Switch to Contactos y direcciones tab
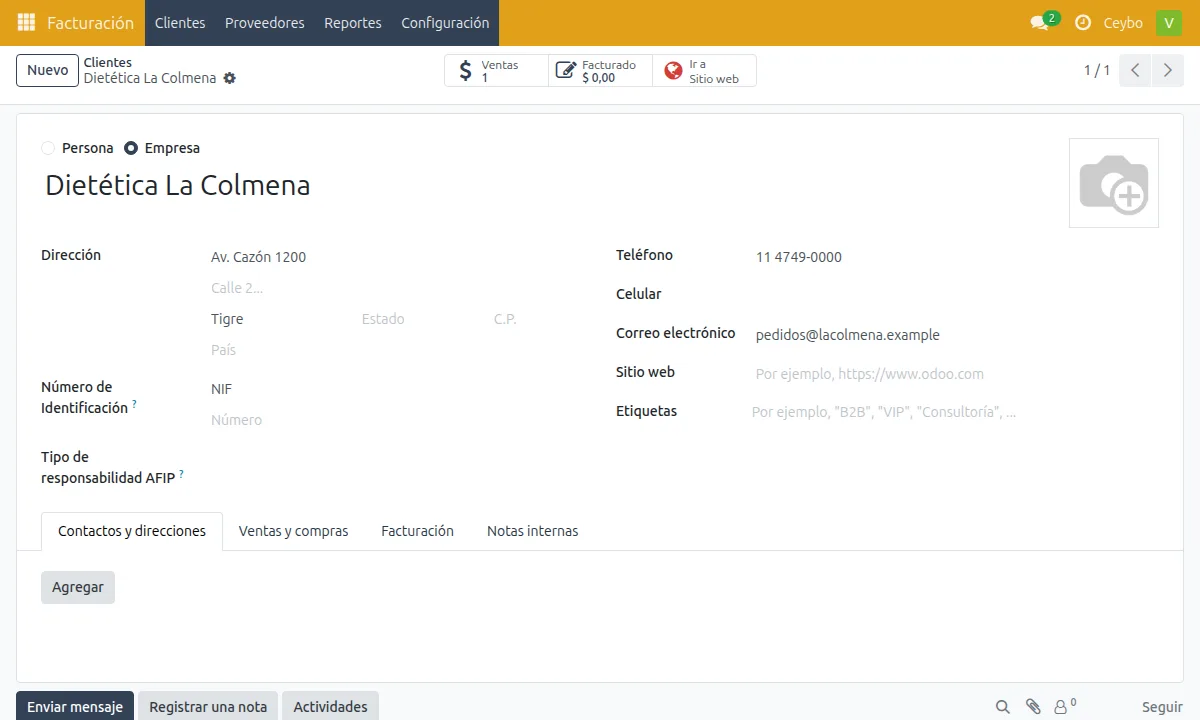Viewport: 1200px width, 720px height. click(x=132, y=531)
